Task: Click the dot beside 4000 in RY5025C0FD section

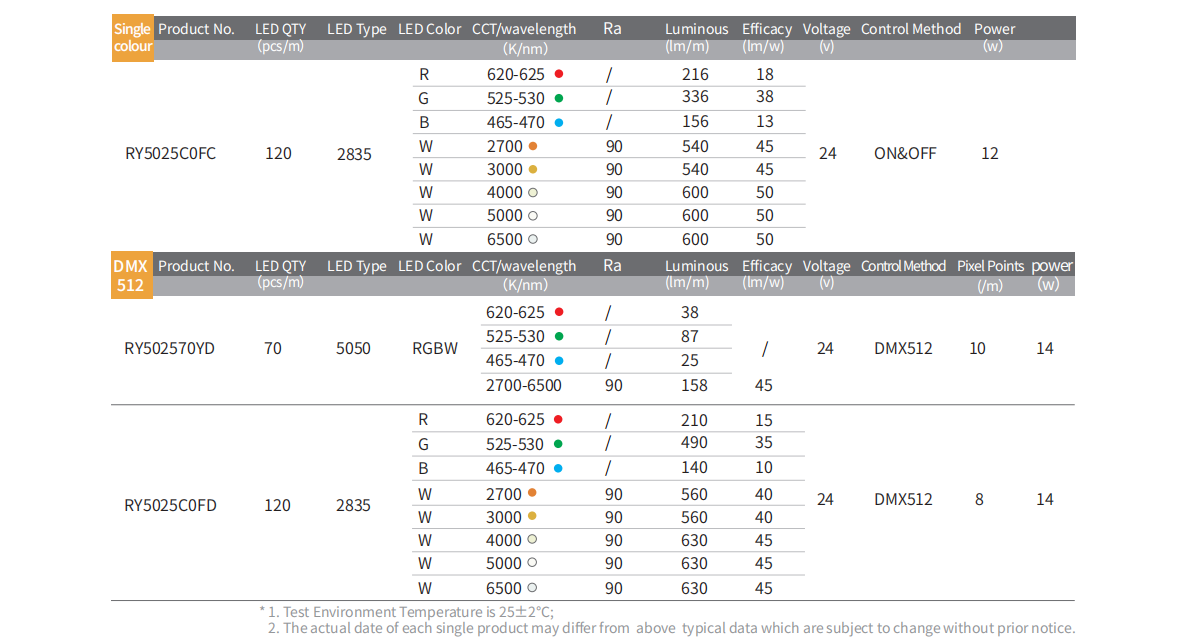Action: click(x=533, y=541)
